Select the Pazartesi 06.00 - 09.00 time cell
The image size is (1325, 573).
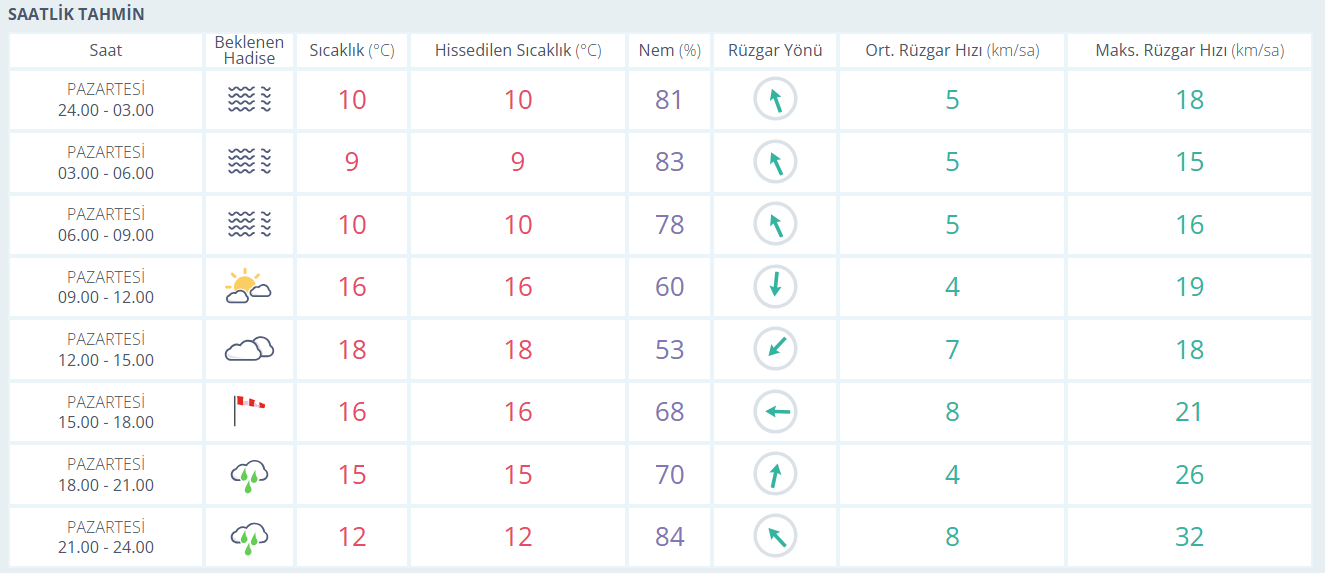[x=106, y=225]
